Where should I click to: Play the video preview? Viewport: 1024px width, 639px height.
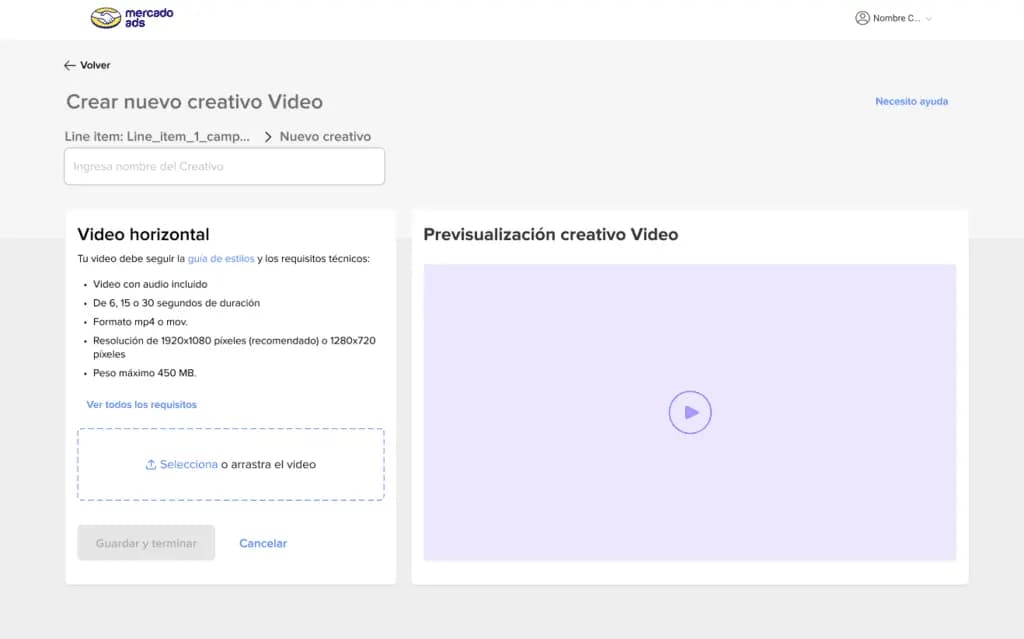coord(690,412)
